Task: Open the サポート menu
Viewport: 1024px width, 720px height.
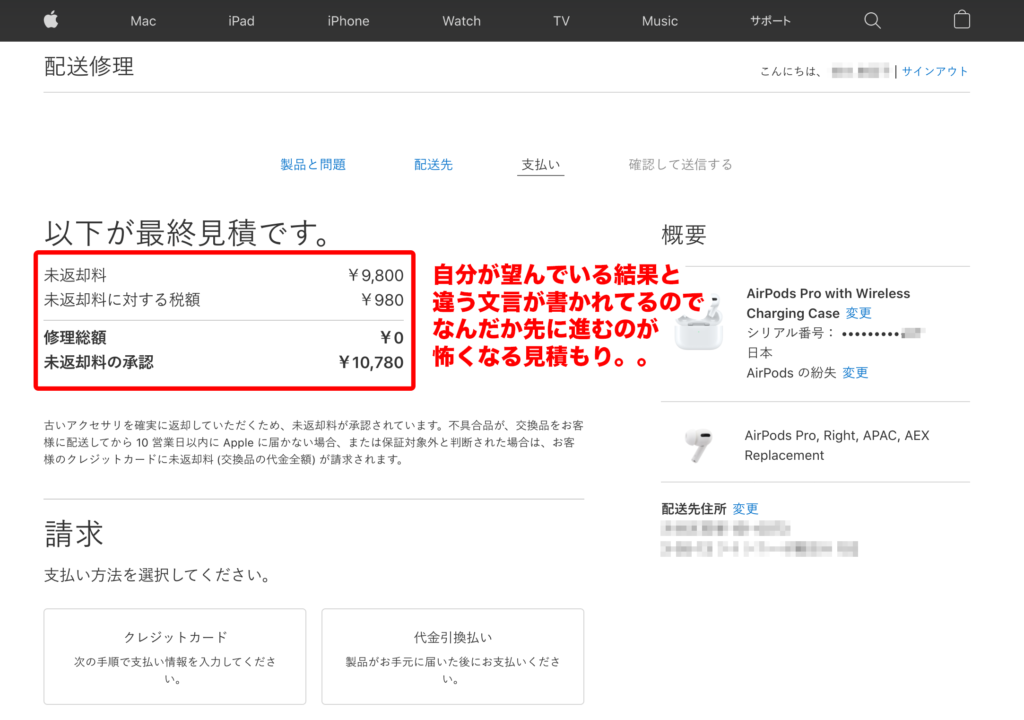Action: [x=770, y=21]
